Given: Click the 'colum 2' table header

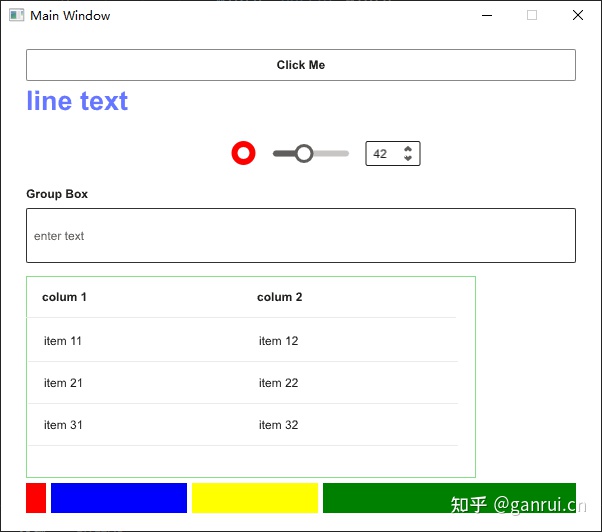Looking at the screenshot, I should pyautogui.click(x=279, y=297).
